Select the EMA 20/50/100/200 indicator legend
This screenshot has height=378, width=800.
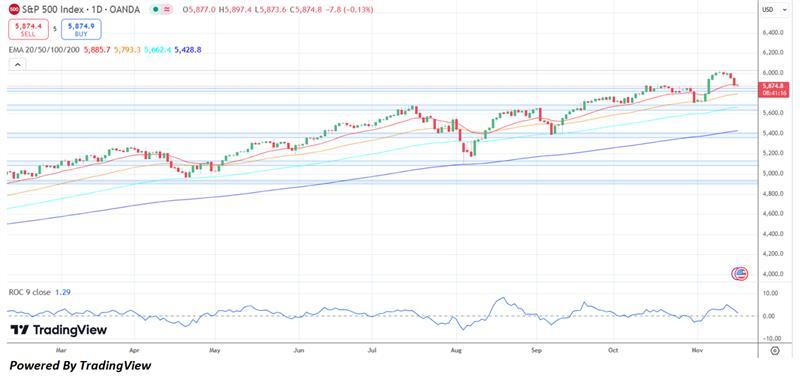click(44, 50)
